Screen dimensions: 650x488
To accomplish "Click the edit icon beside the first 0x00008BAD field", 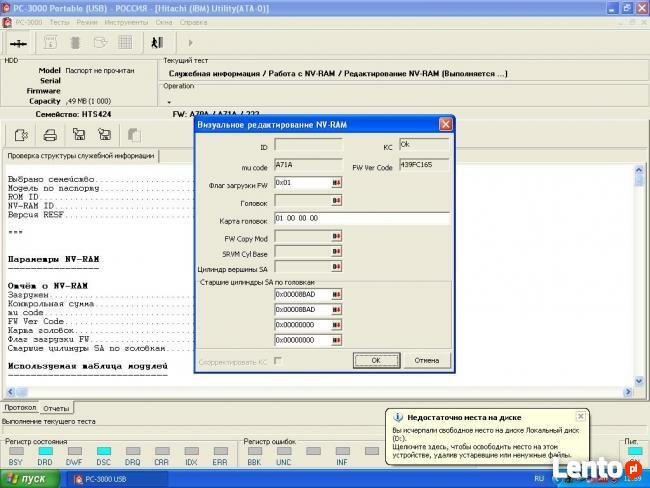I will (x=337, y=295).
